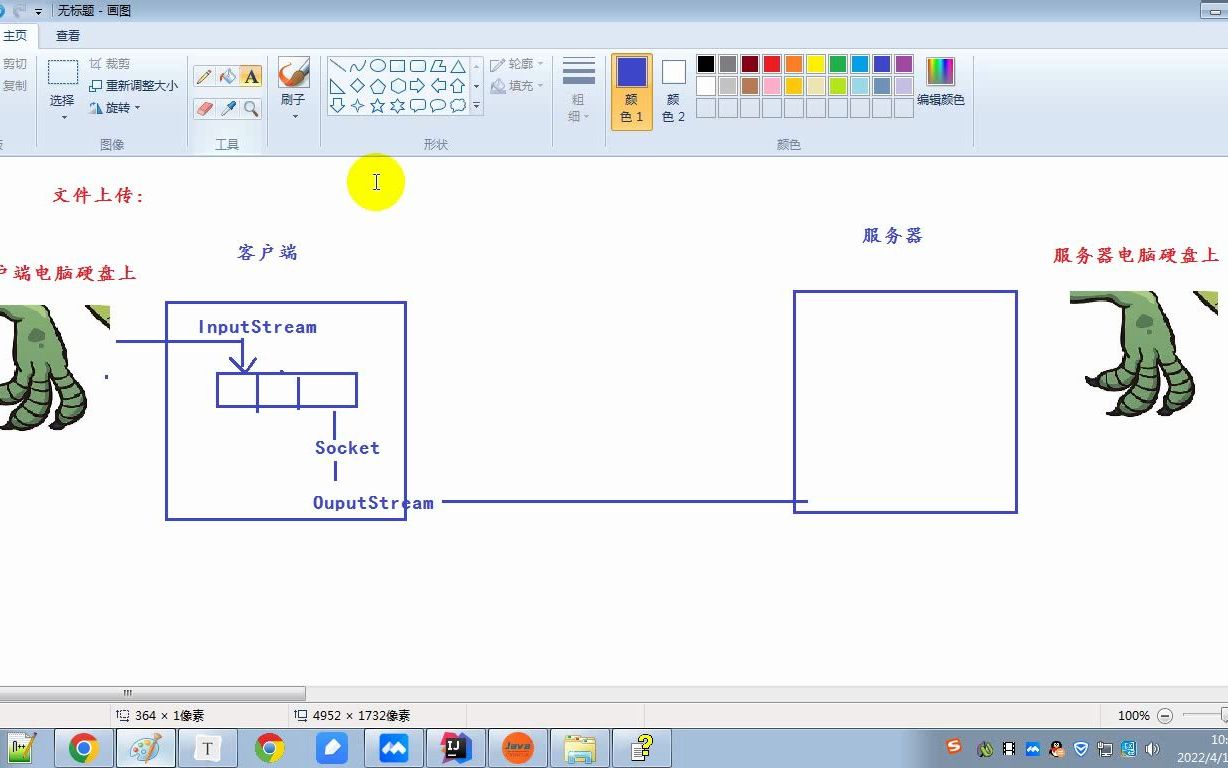Select the Pencil tool
Screen dimensions: 1228x768
(x=204, y=75)
